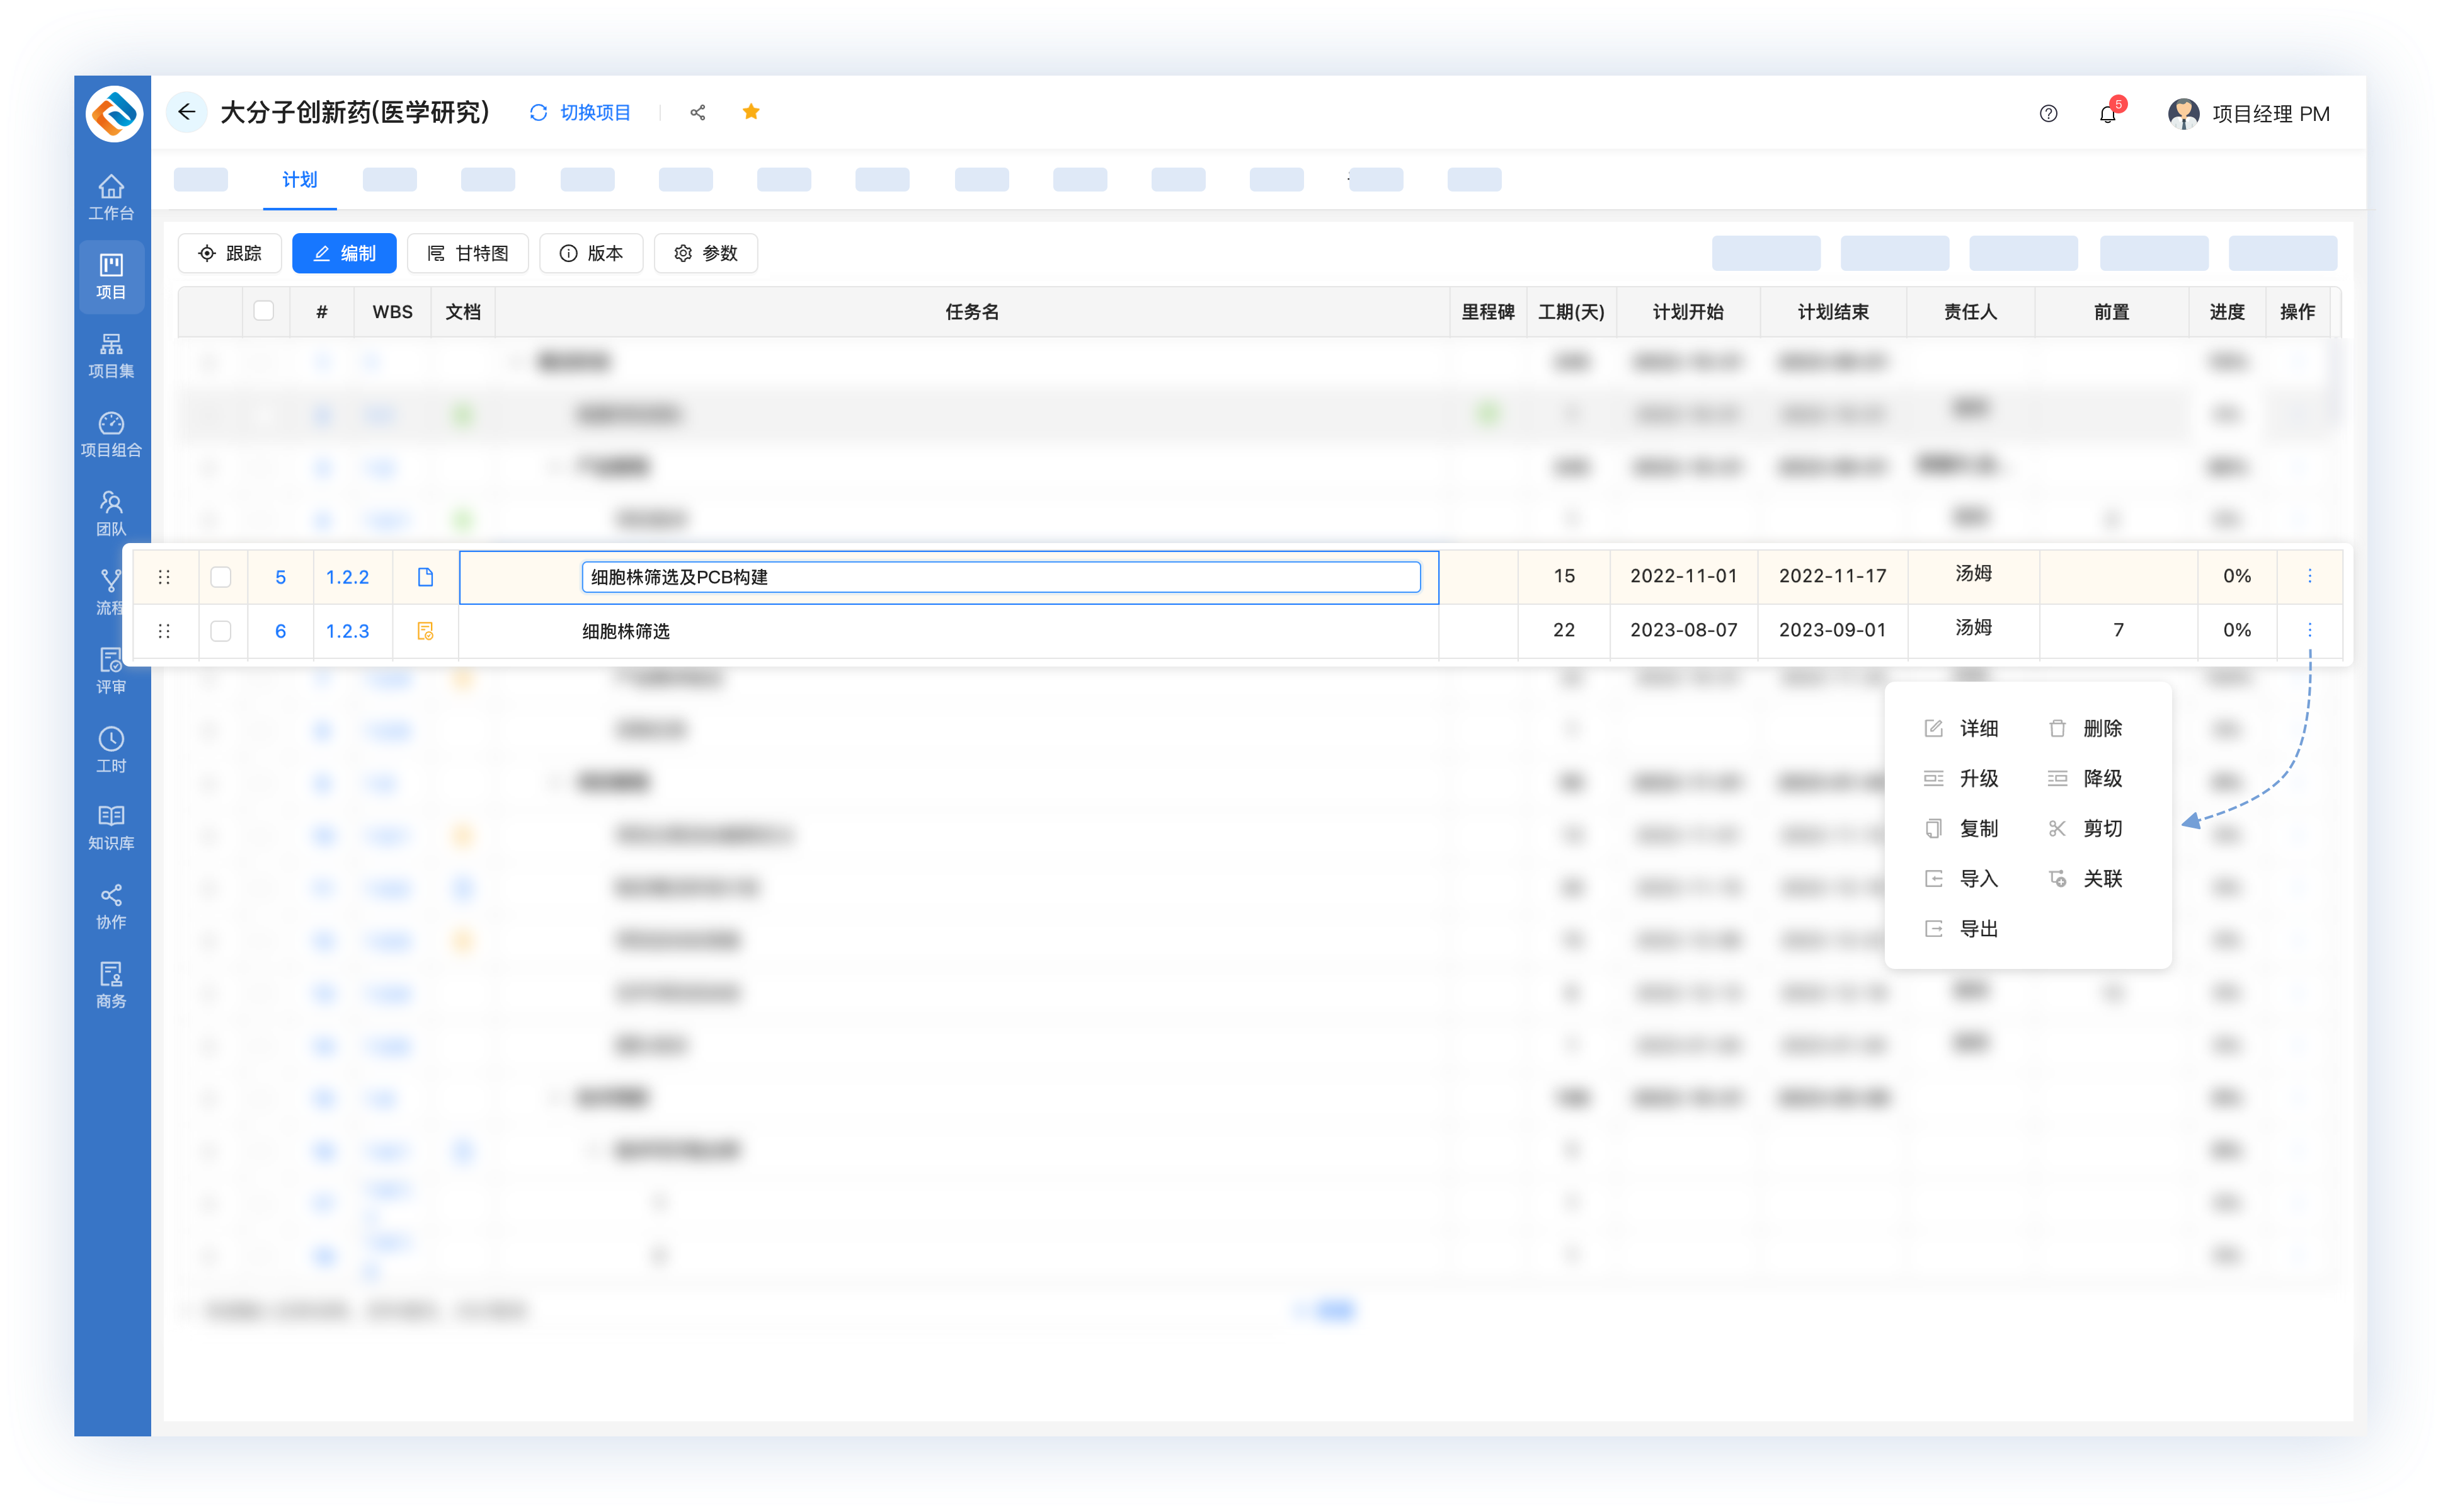Click the task name input field
Viewport: 2443px width, 1512px height.
pos(1000,577)
